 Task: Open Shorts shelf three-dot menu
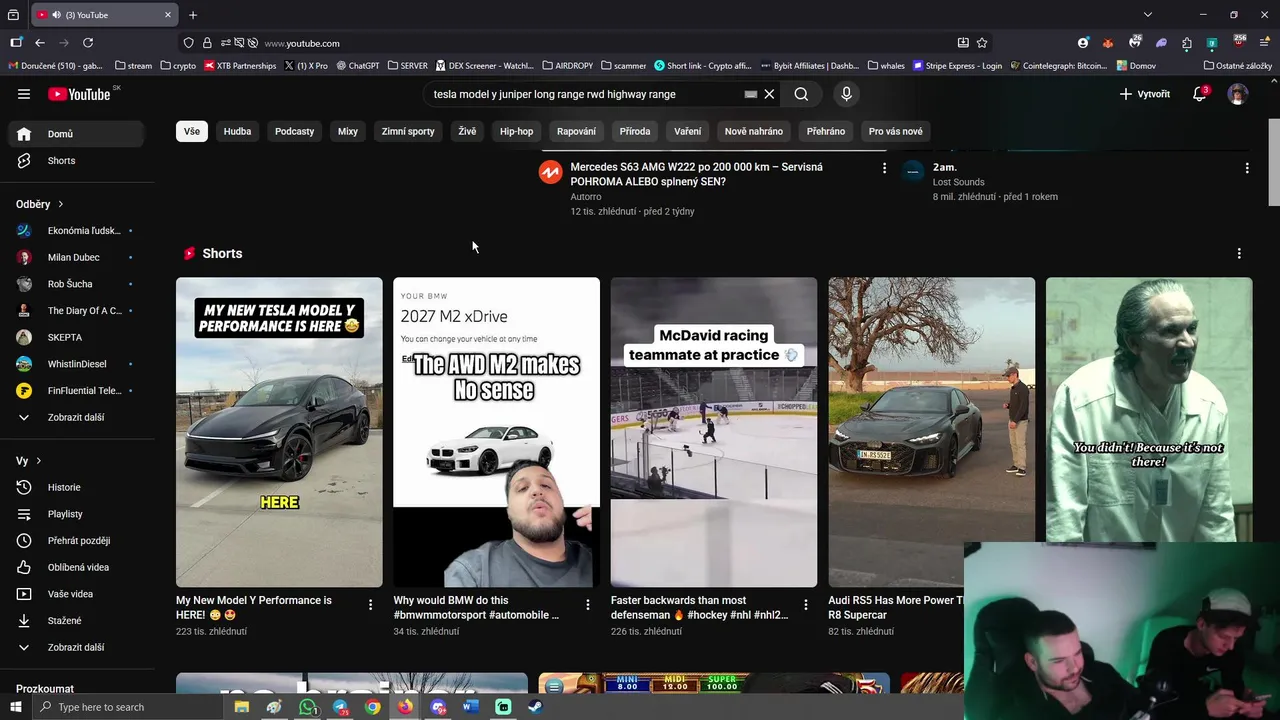[1239, 254]
